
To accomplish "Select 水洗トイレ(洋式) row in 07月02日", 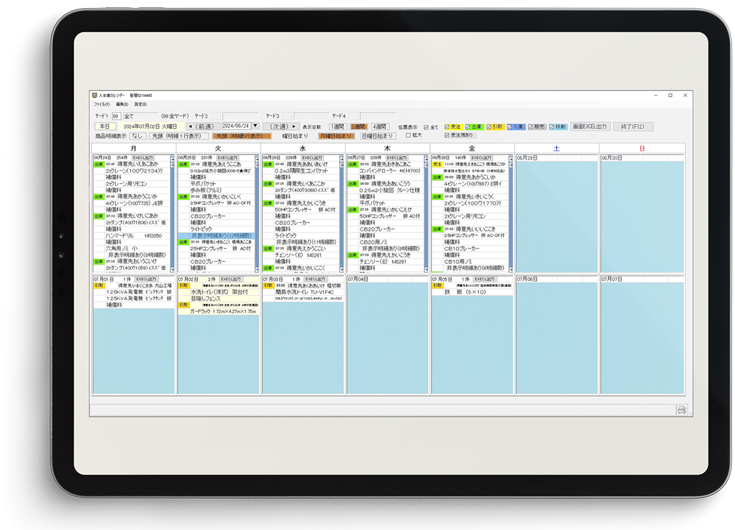I will click(218, 292).
